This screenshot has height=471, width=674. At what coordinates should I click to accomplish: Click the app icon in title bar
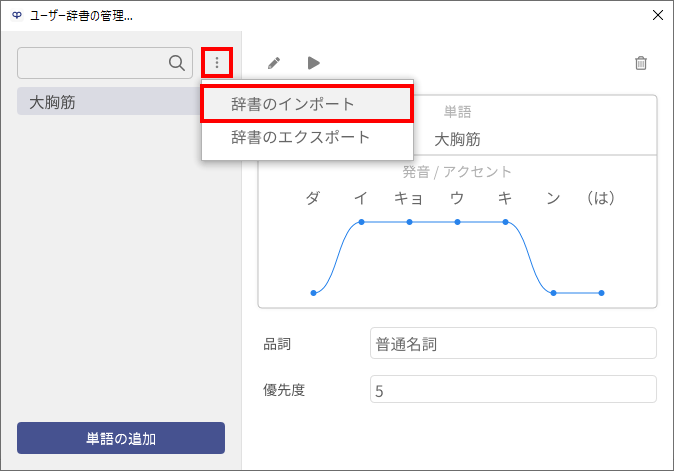click(16, 15)
